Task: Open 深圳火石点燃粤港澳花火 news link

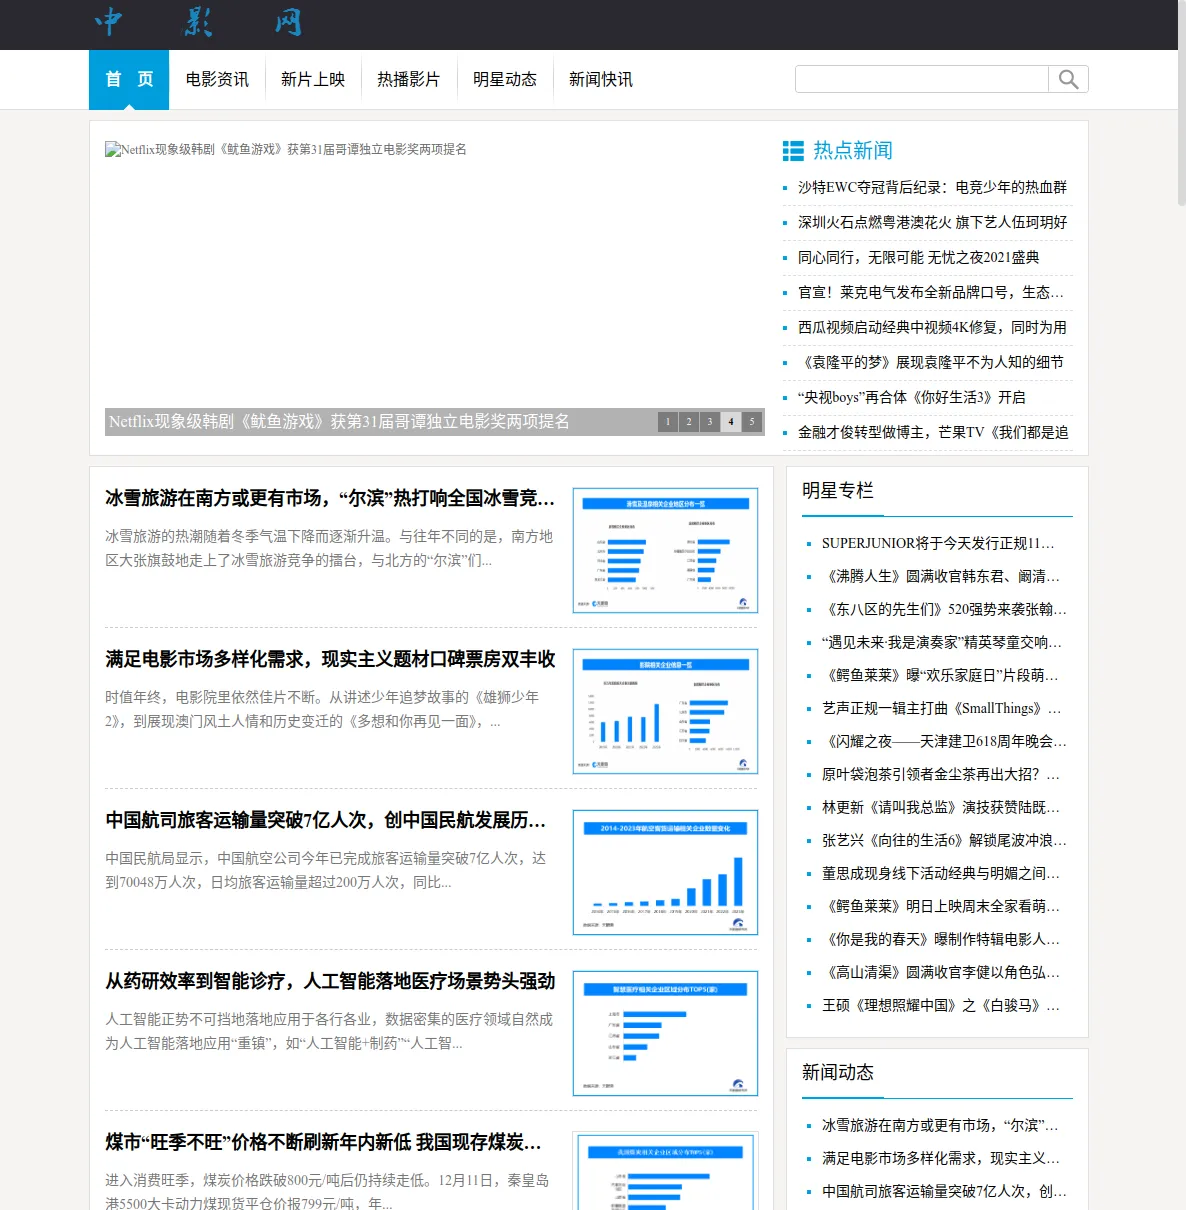Action: 932,222
